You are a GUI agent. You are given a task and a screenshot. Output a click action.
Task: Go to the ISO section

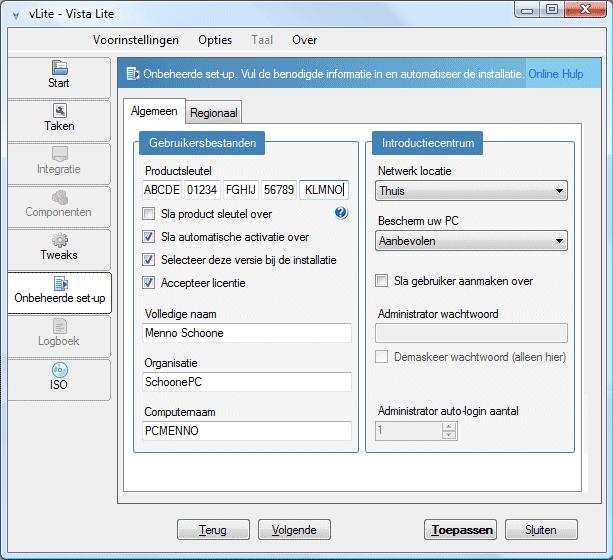point(59,380)
